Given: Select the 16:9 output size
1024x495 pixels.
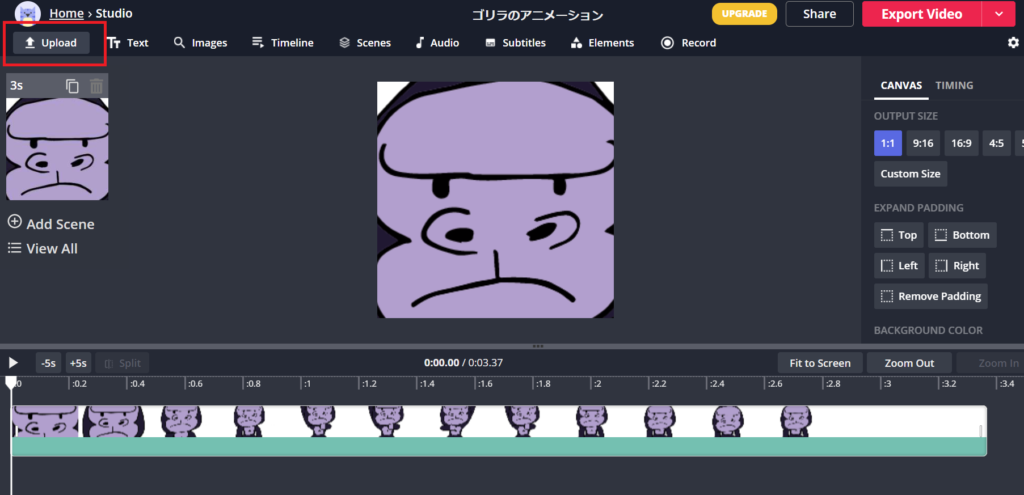Looking at the screenshot, I should (x=961, y=143).
